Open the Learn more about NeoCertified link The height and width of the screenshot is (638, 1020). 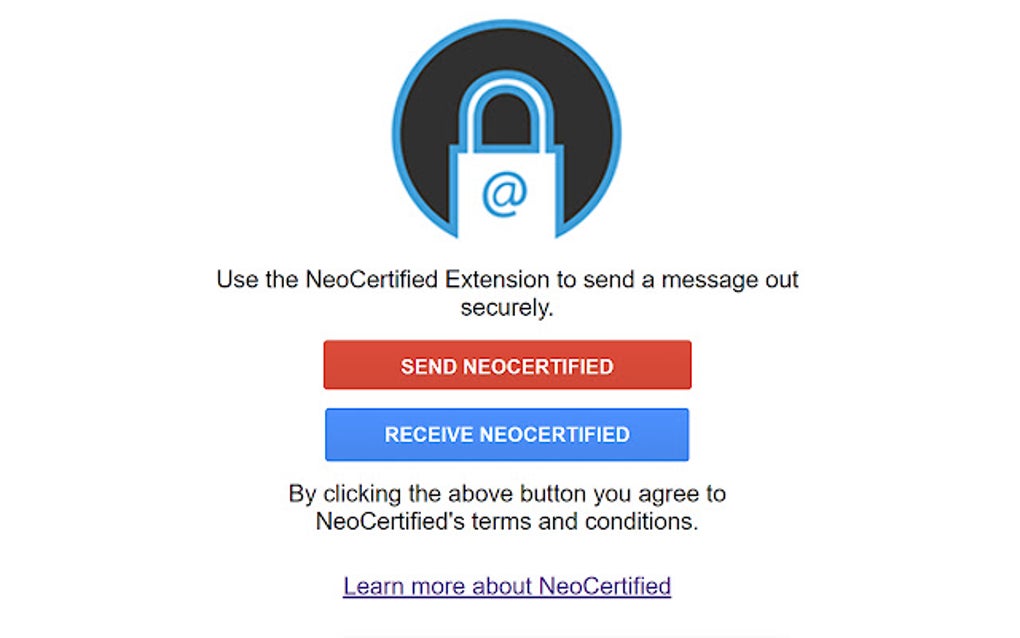point(506,585)
